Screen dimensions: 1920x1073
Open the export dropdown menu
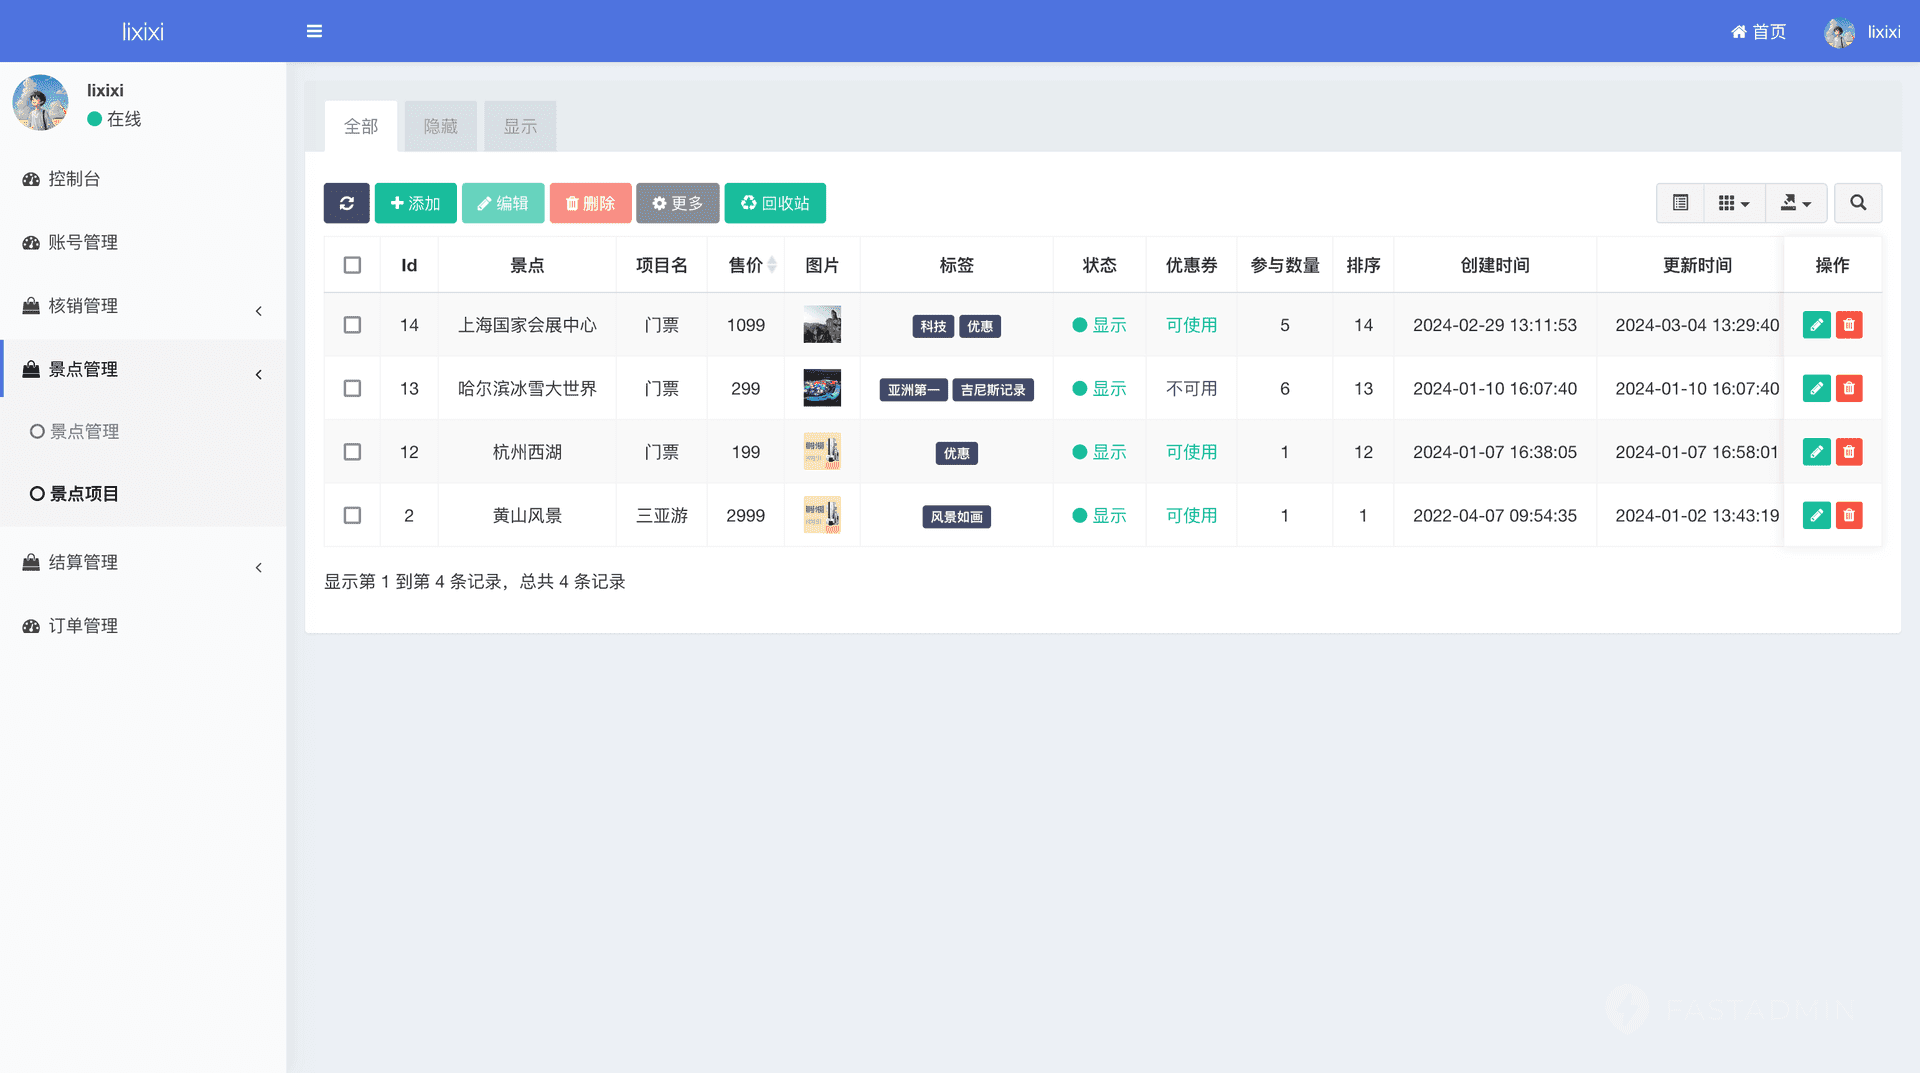point(1795,203)
